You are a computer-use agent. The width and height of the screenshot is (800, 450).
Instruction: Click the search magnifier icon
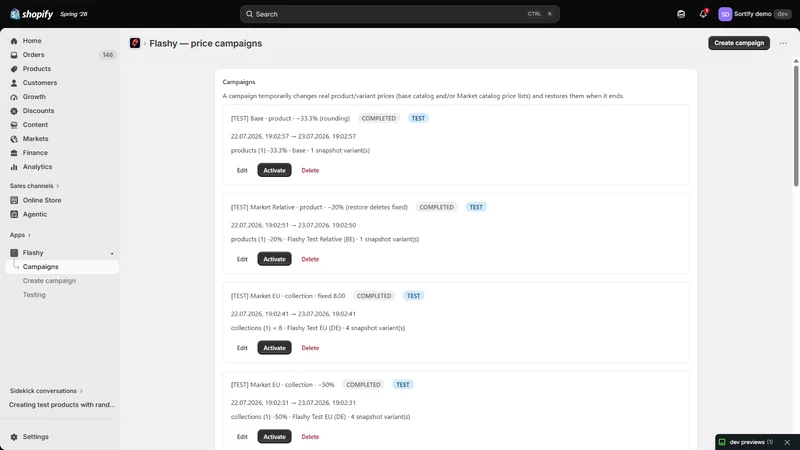pos(249,14)
